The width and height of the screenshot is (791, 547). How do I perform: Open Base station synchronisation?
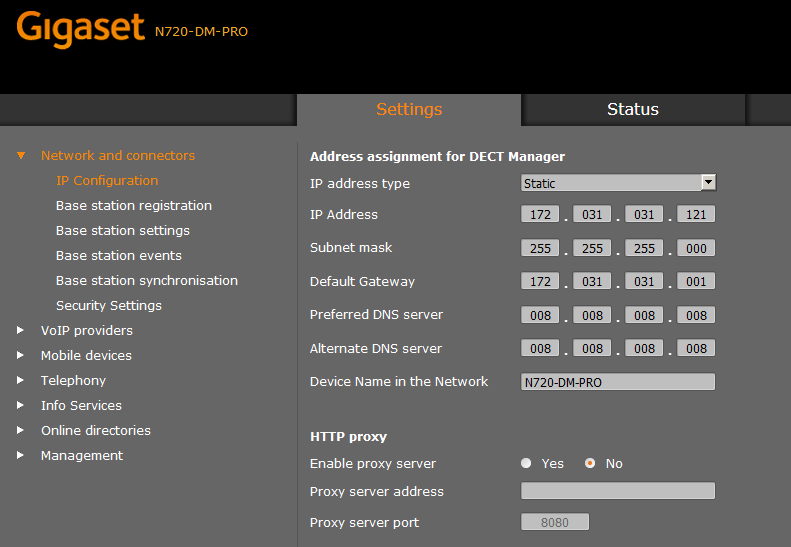[x=147, y=281]
